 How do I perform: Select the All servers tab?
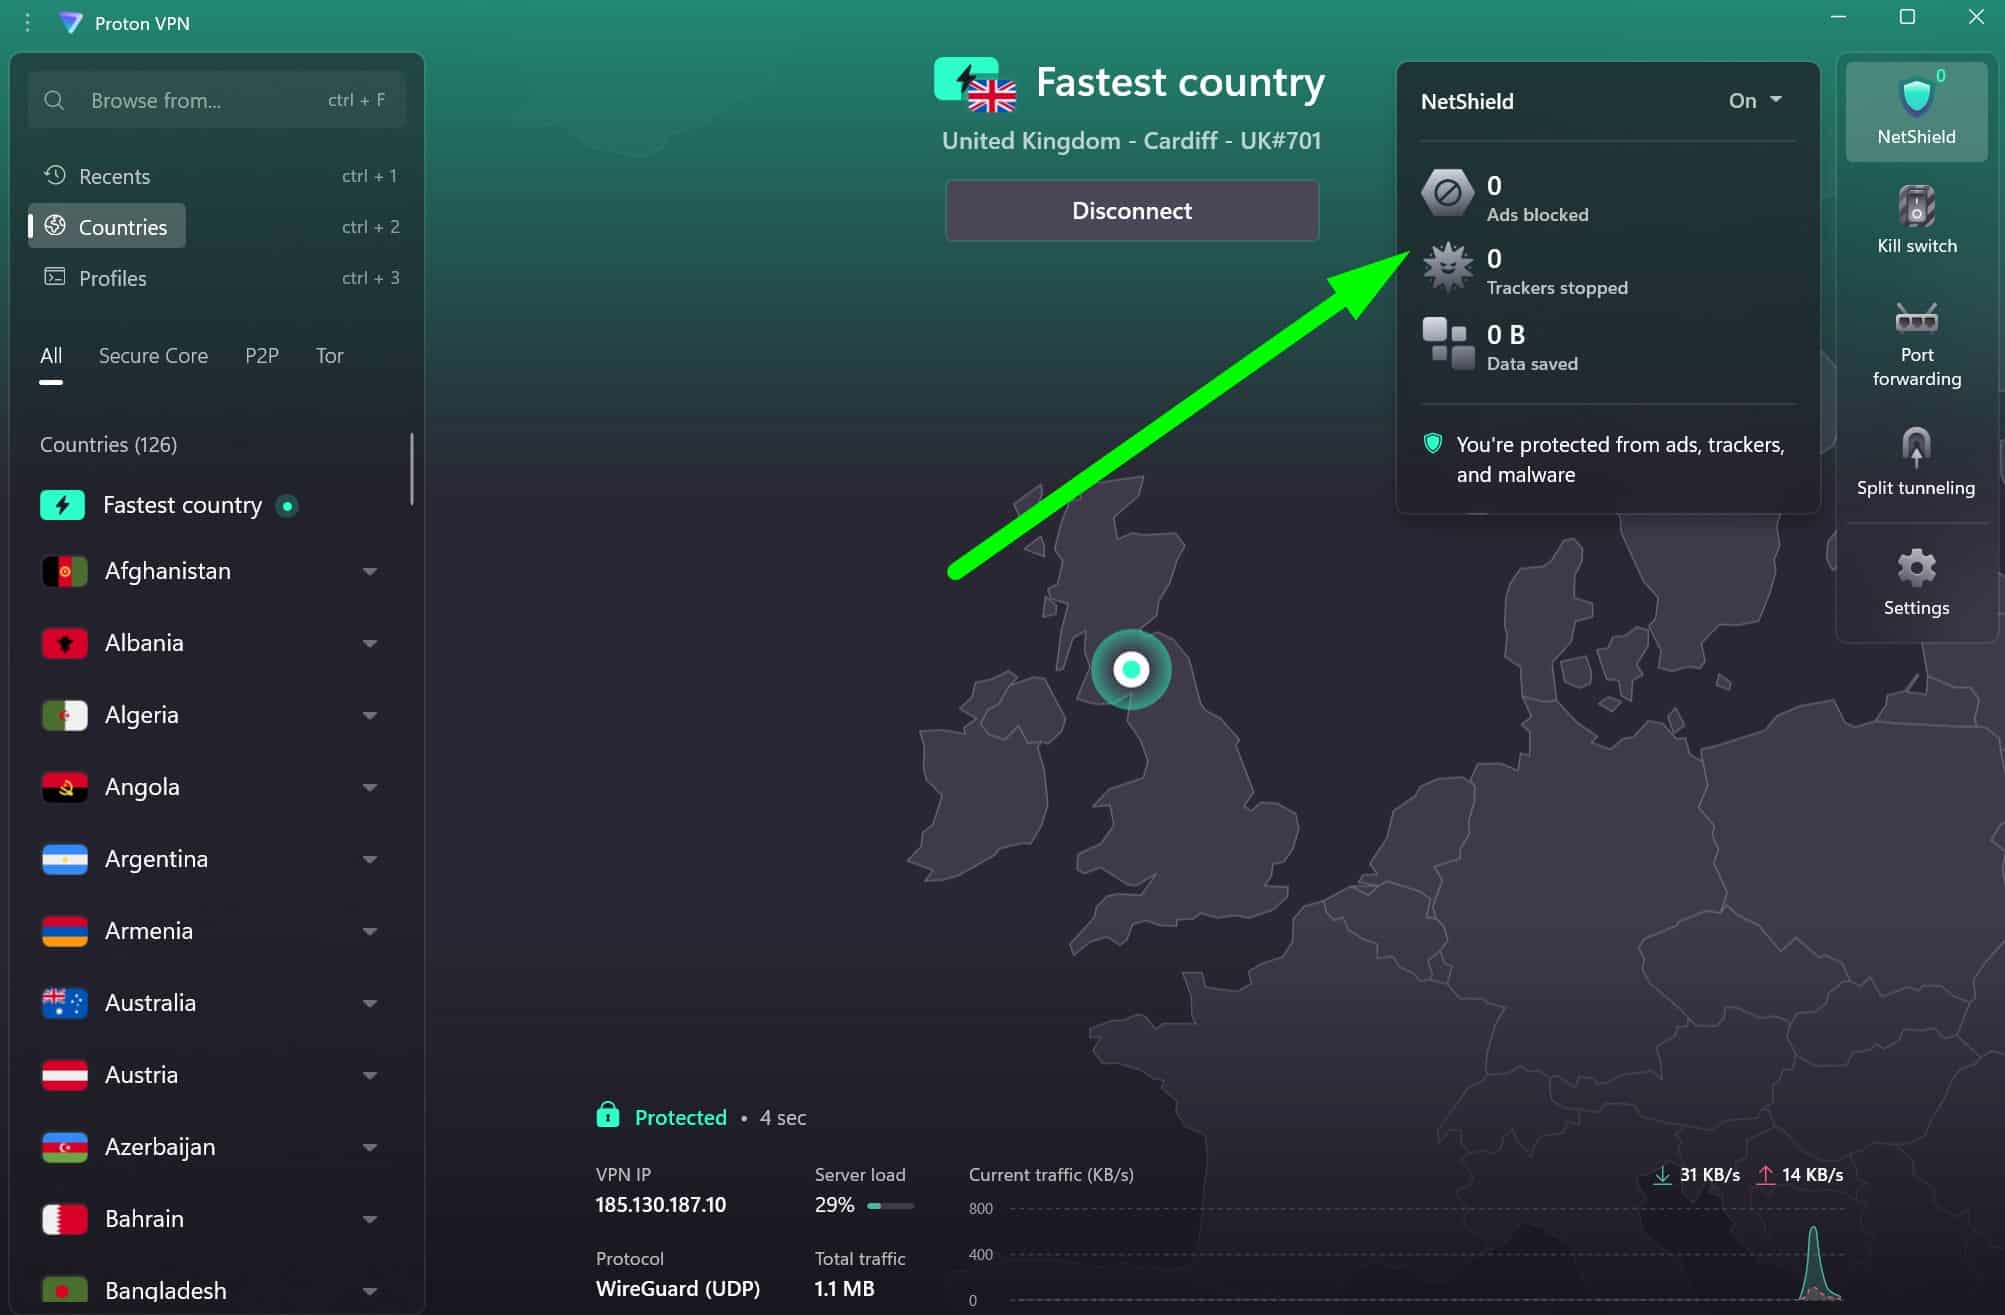[51, 356]
